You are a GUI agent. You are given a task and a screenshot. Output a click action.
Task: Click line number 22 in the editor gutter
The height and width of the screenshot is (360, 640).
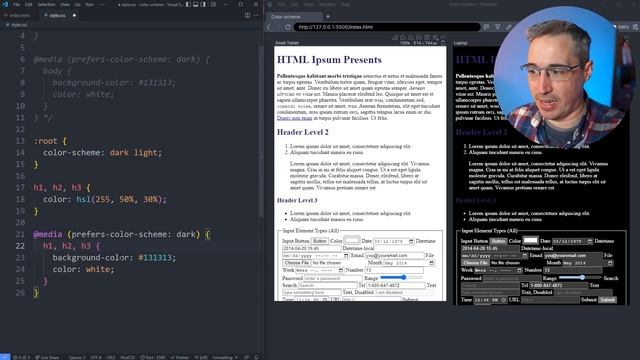tap(20, 246)
